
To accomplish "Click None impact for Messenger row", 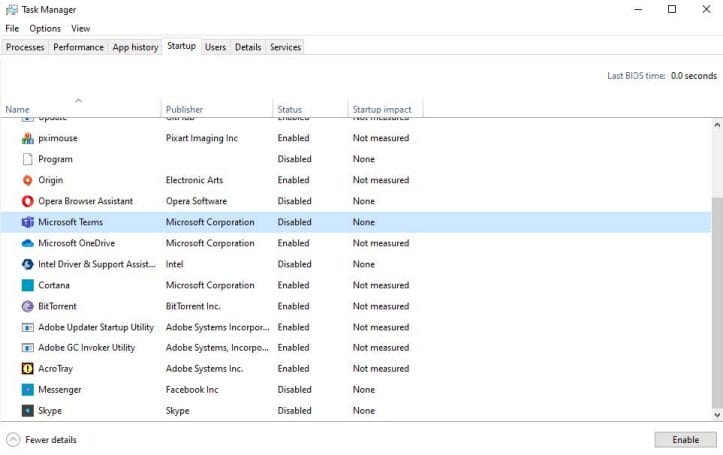I will coord(364,390).
